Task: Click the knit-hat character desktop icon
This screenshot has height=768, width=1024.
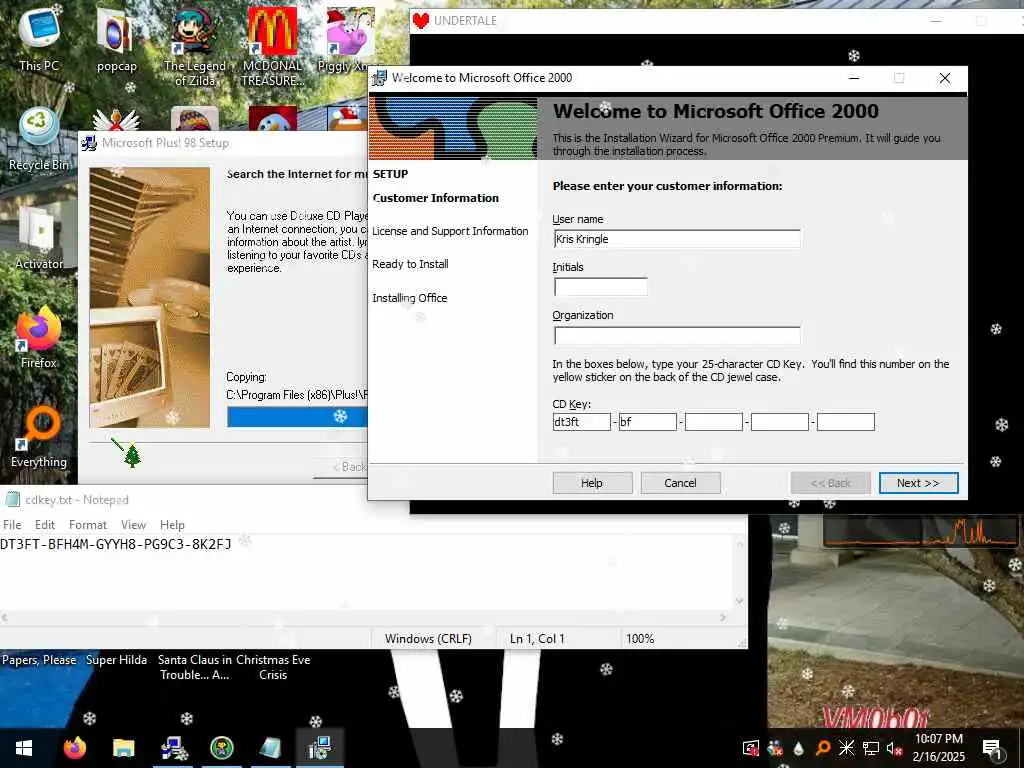Action: click(x=194, y=120)
